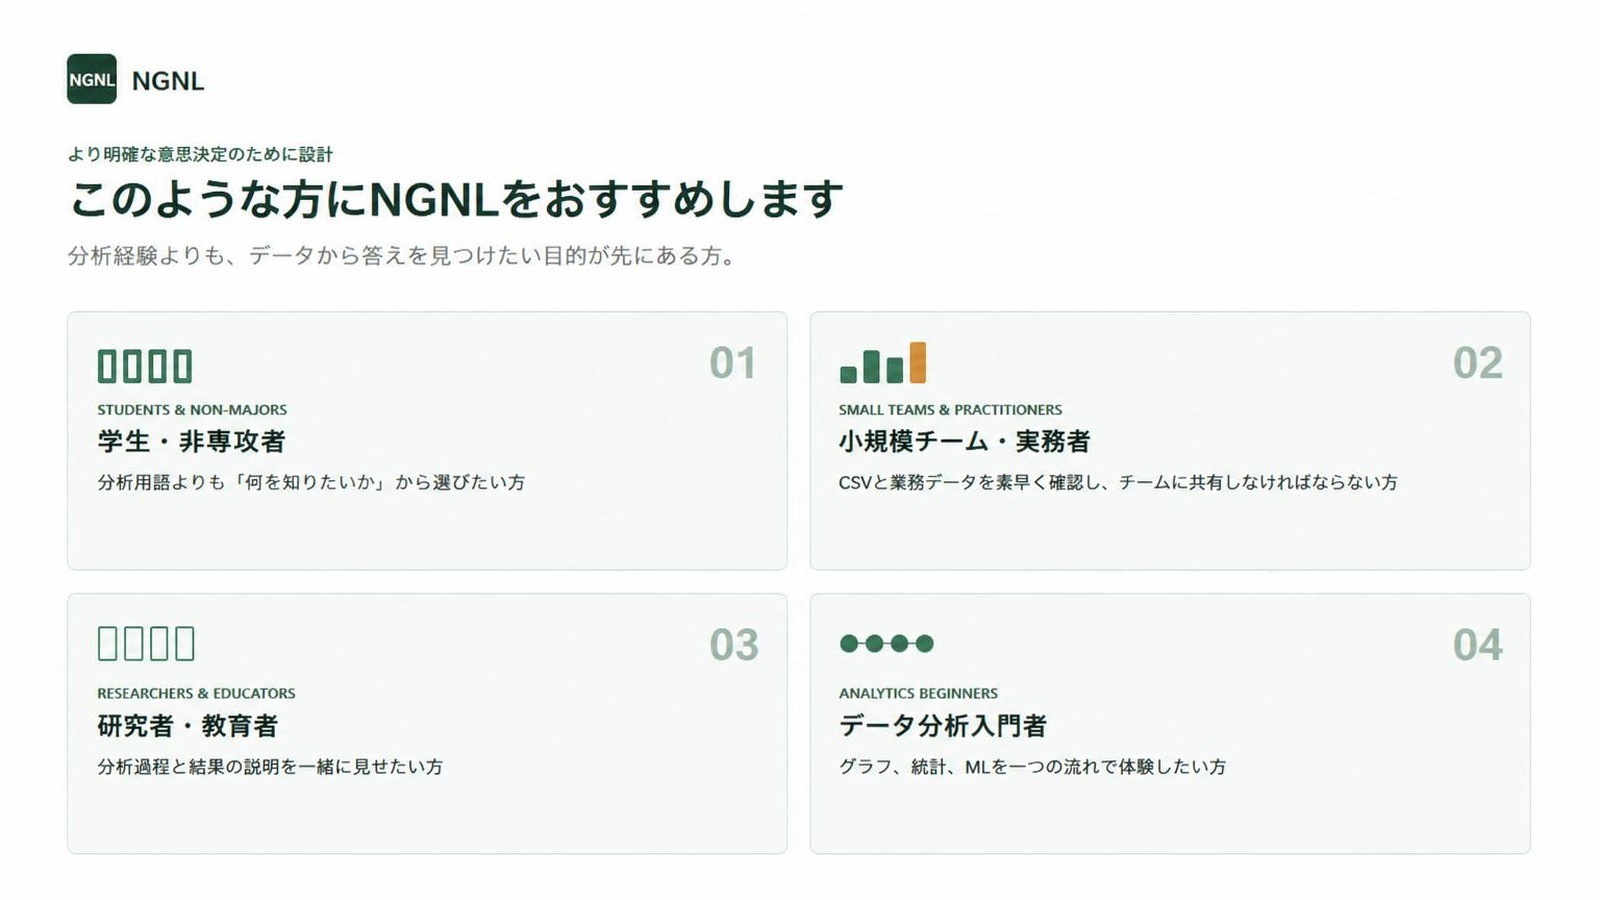This screenshot has width=1600, height=900.
Task: Click the ANALYTICS BEGINNERS label
Action: [x=918, y=693]
